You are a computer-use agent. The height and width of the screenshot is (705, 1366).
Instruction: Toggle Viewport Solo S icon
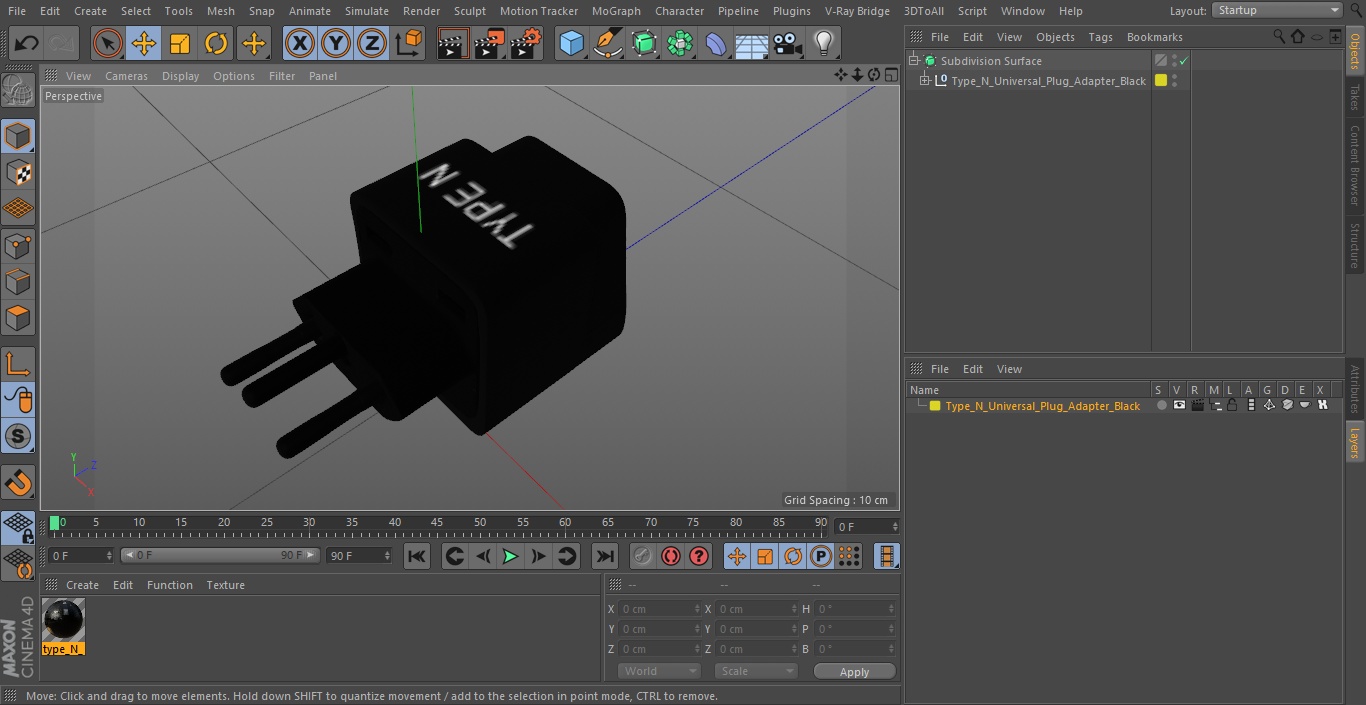[x=18, y=436]
